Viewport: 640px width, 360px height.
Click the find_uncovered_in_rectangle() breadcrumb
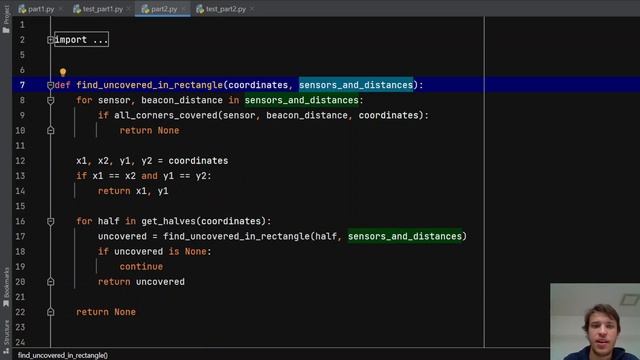(x=63, y=356)
